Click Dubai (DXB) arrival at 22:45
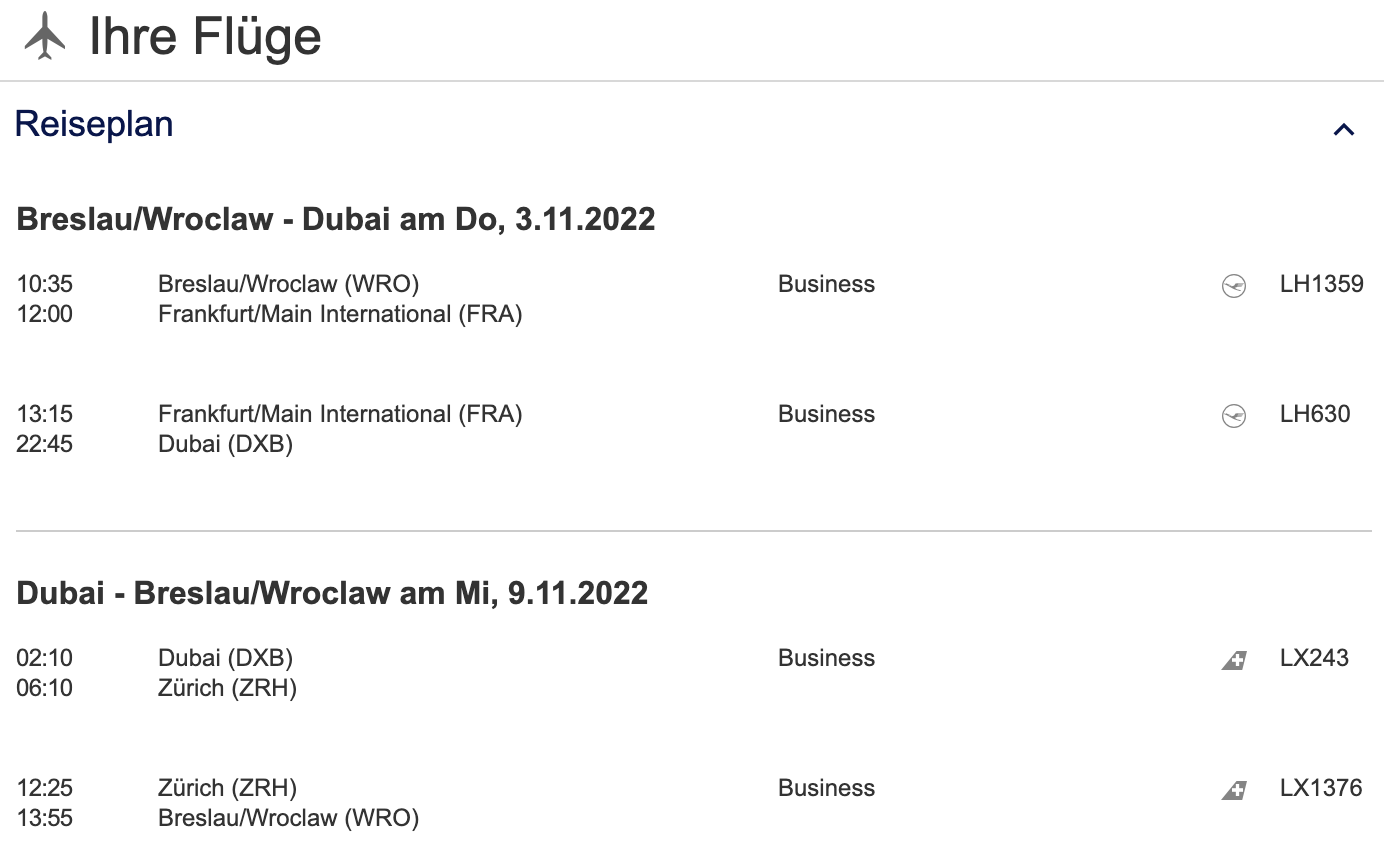The width and height of the screenshot is (1384, 862). [x=225, y=444]
